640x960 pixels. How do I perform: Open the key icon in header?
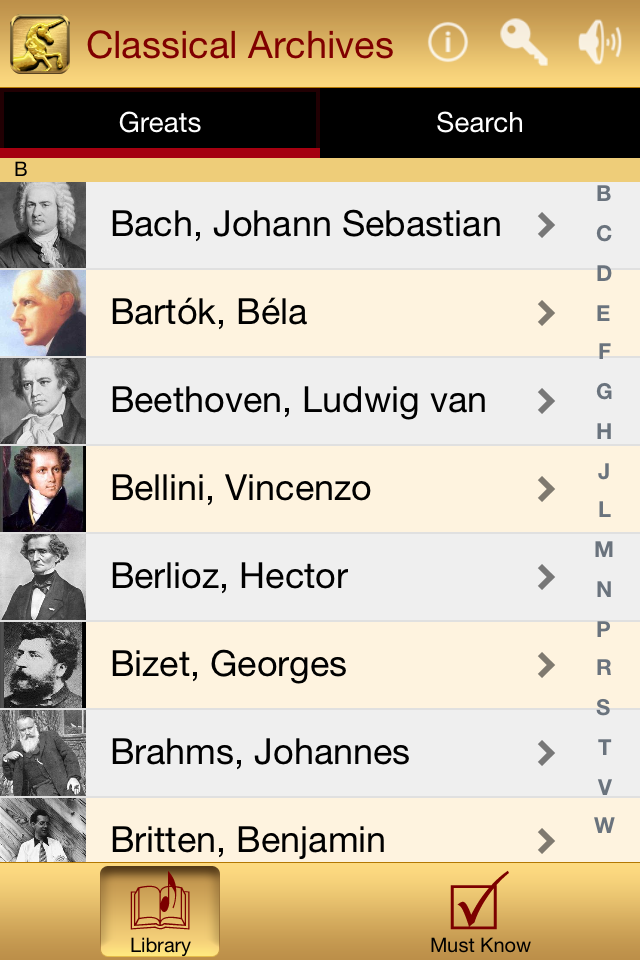click(524, 42)
